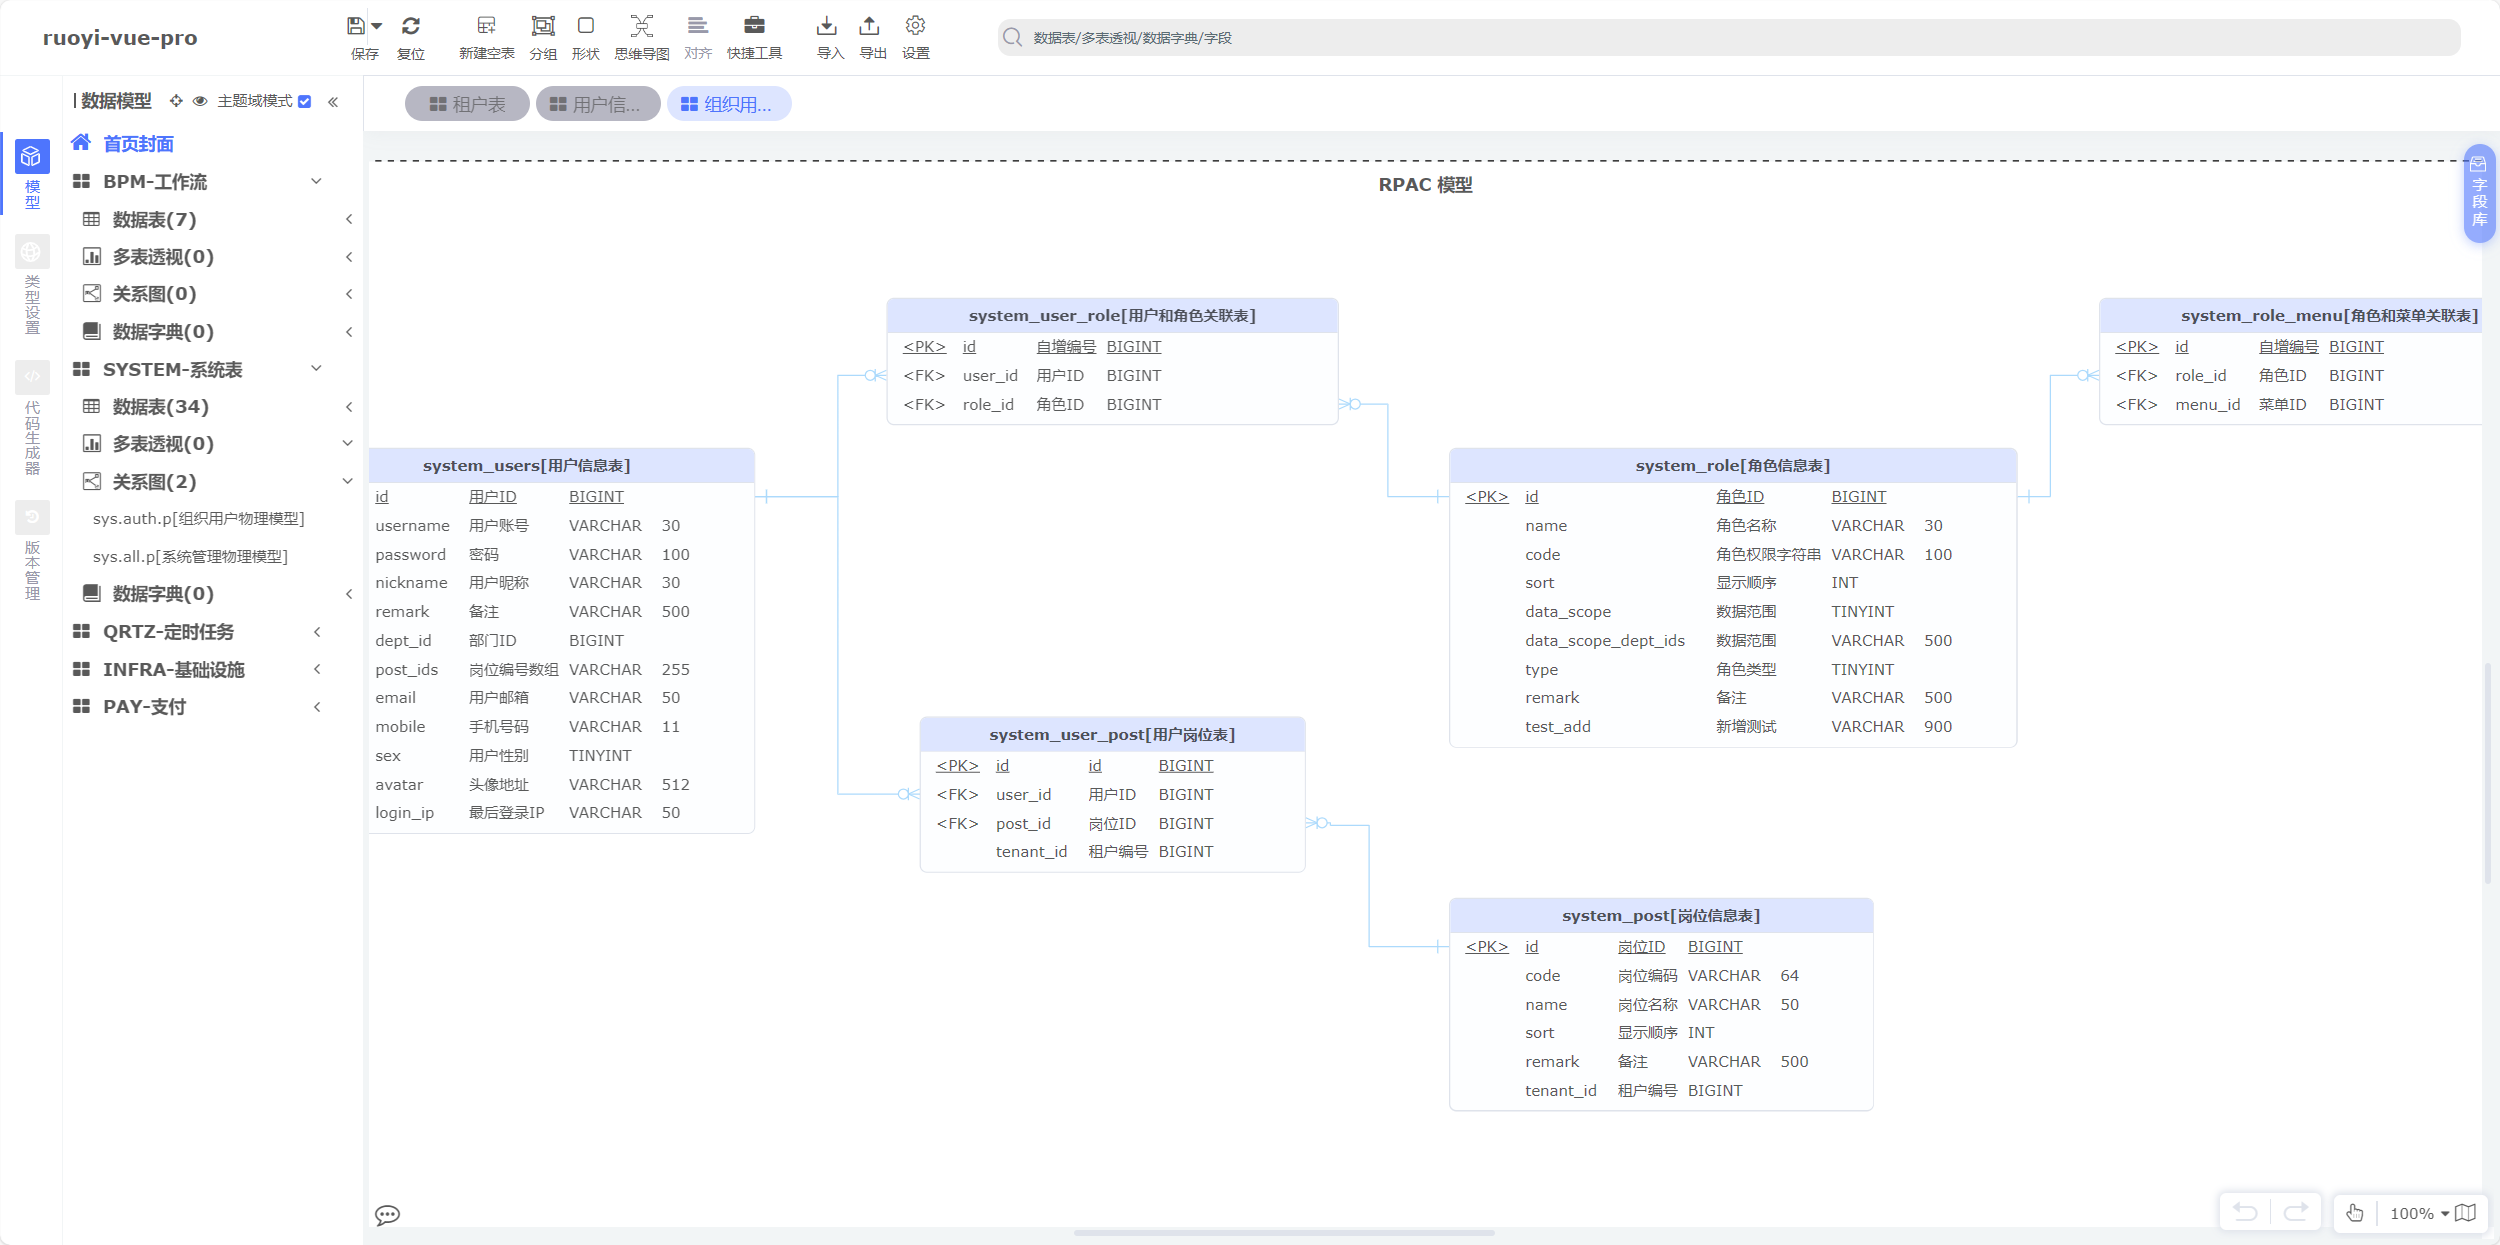Uncheck the 主题域模式 checkbox
Viewport: 2500px width, 1245px height.
305,101
